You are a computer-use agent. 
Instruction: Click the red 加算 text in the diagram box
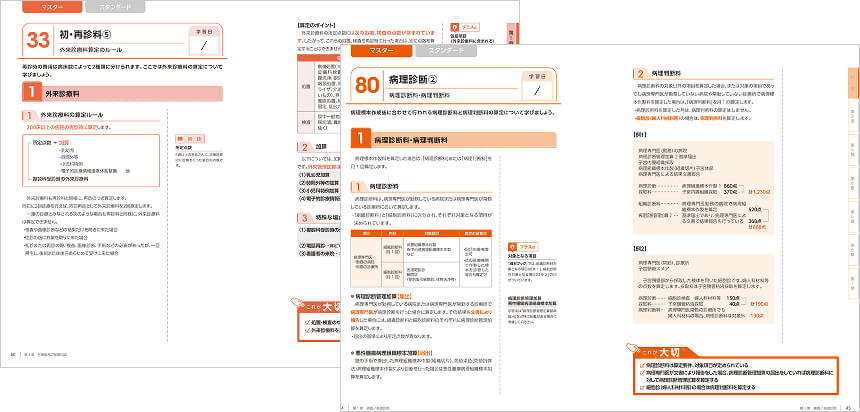pos(63,142)
